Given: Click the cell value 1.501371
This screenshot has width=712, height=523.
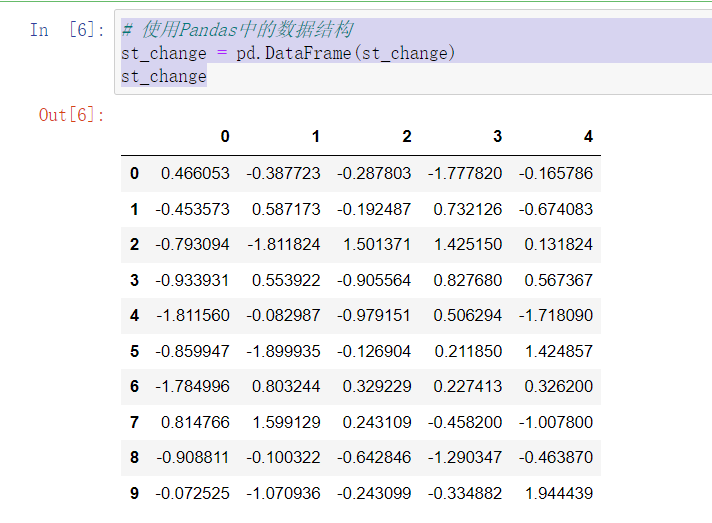Looking at the screenshot, I should pos(377,245).
